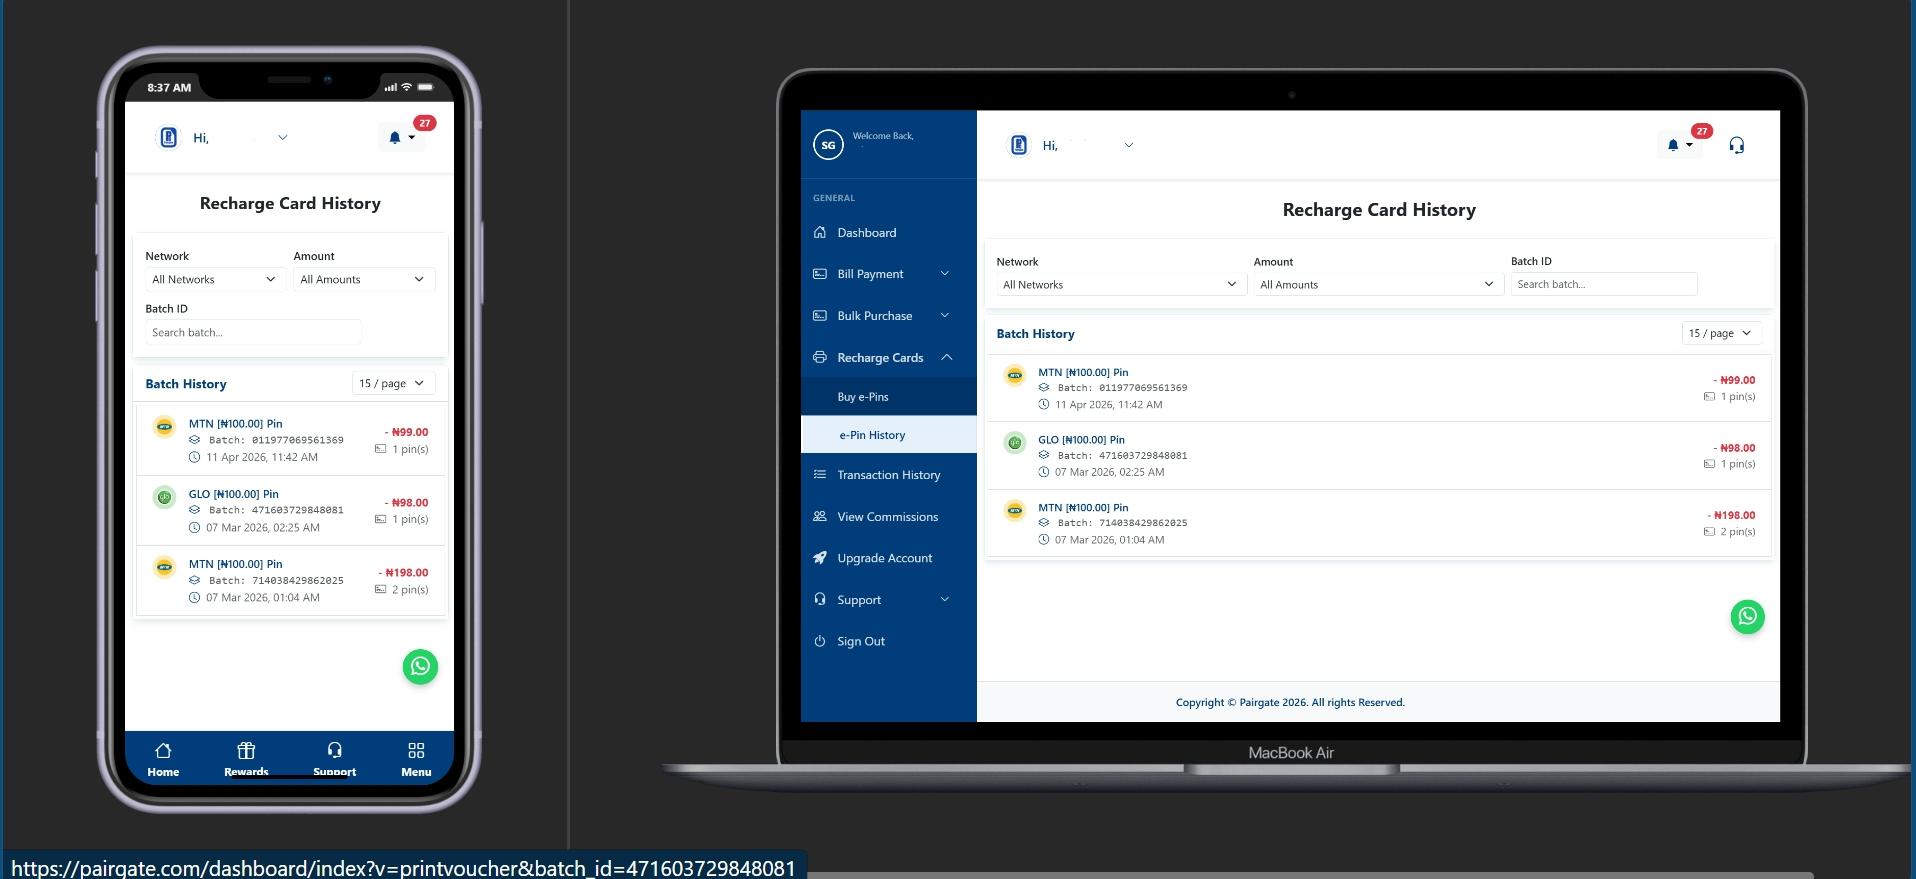Tap Home icon in phone bottom bar

[x=163, y=750]
